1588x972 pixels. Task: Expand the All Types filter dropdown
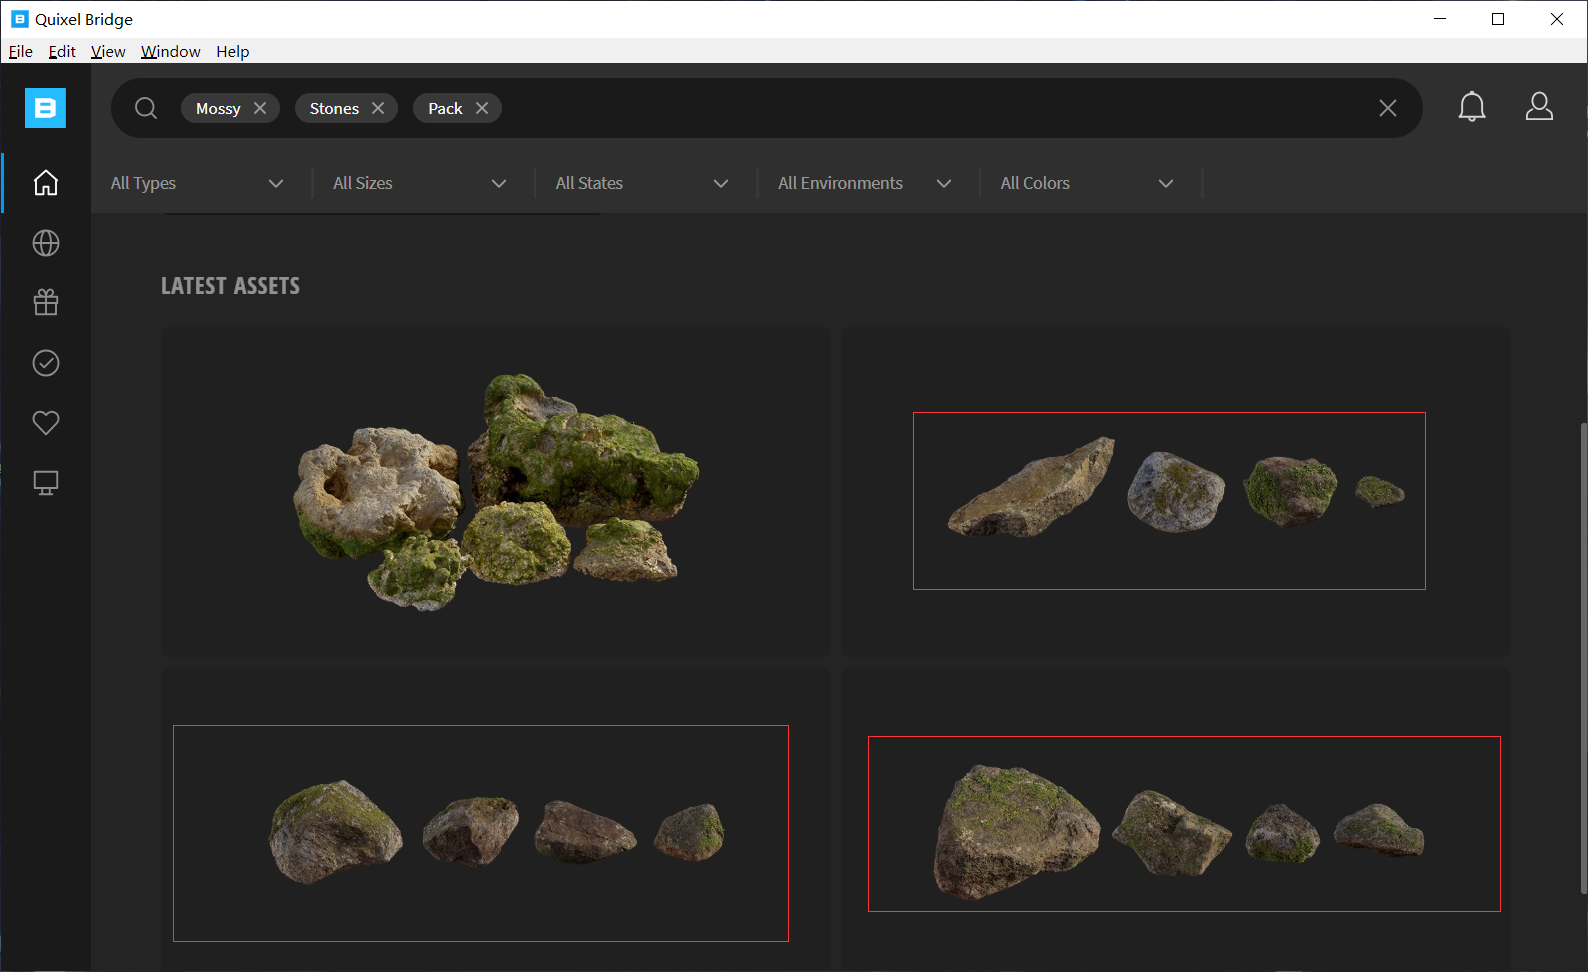[x=198, y=183]
